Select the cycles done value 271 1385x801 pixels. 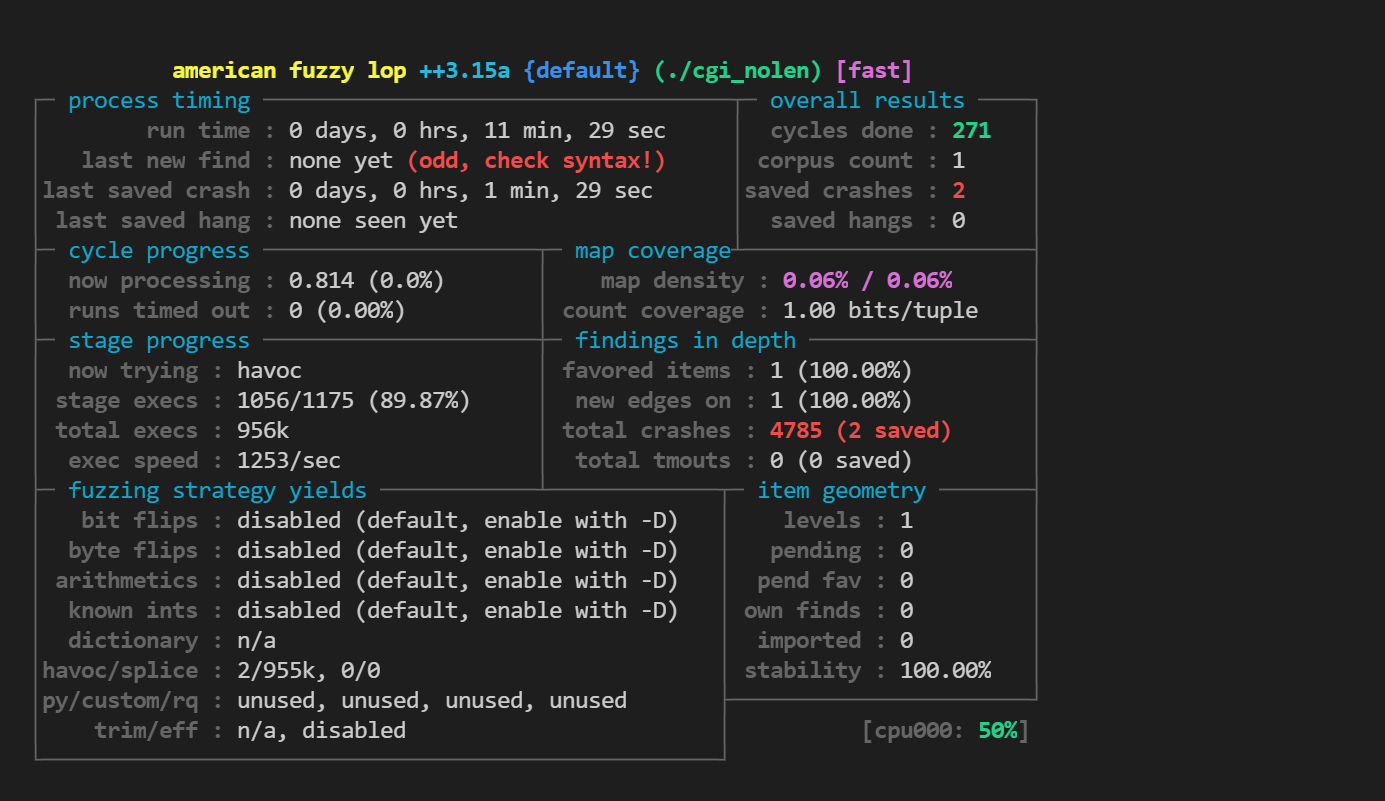pos(972,131)
